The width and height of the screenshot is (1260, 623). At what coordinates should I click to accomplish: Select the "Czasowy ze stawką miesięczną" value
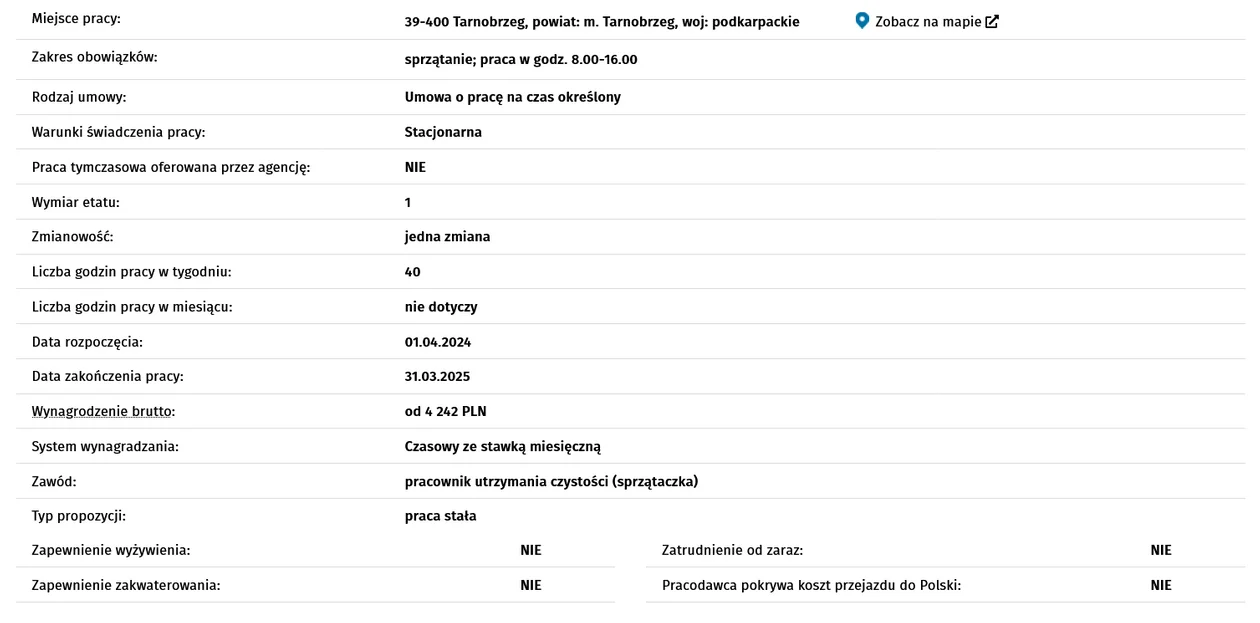(x=502, y=447)
